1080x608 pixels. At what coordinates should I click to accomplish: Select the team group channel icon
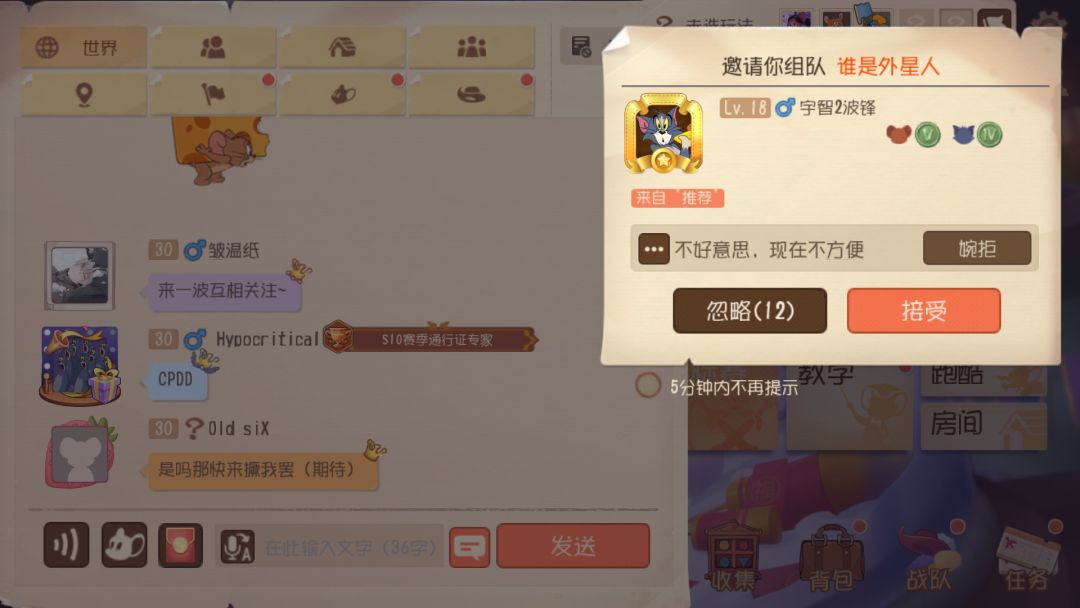tap(471, 48)
